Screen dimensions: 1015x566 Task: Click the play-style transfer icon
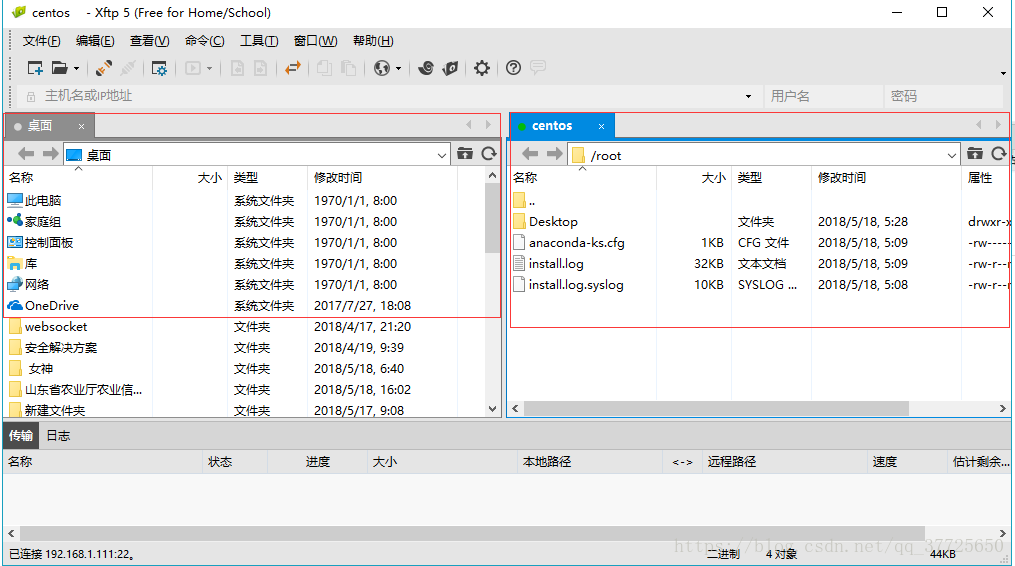point(193,67)
